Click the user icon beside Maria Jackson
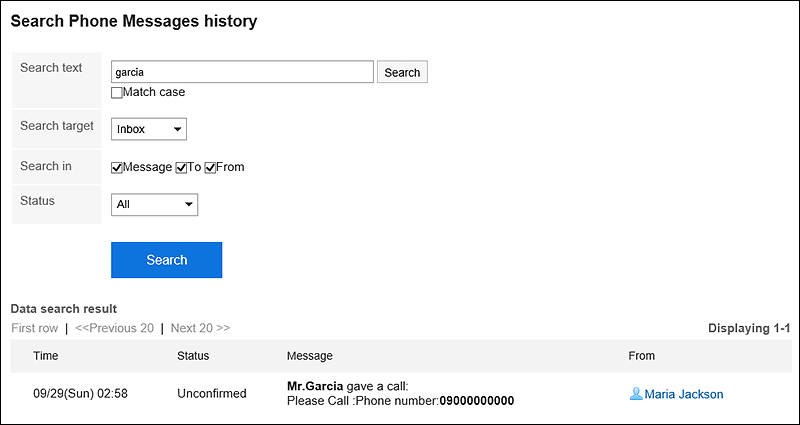This screenshot has height=425, width=800. [x=636, y=394]
